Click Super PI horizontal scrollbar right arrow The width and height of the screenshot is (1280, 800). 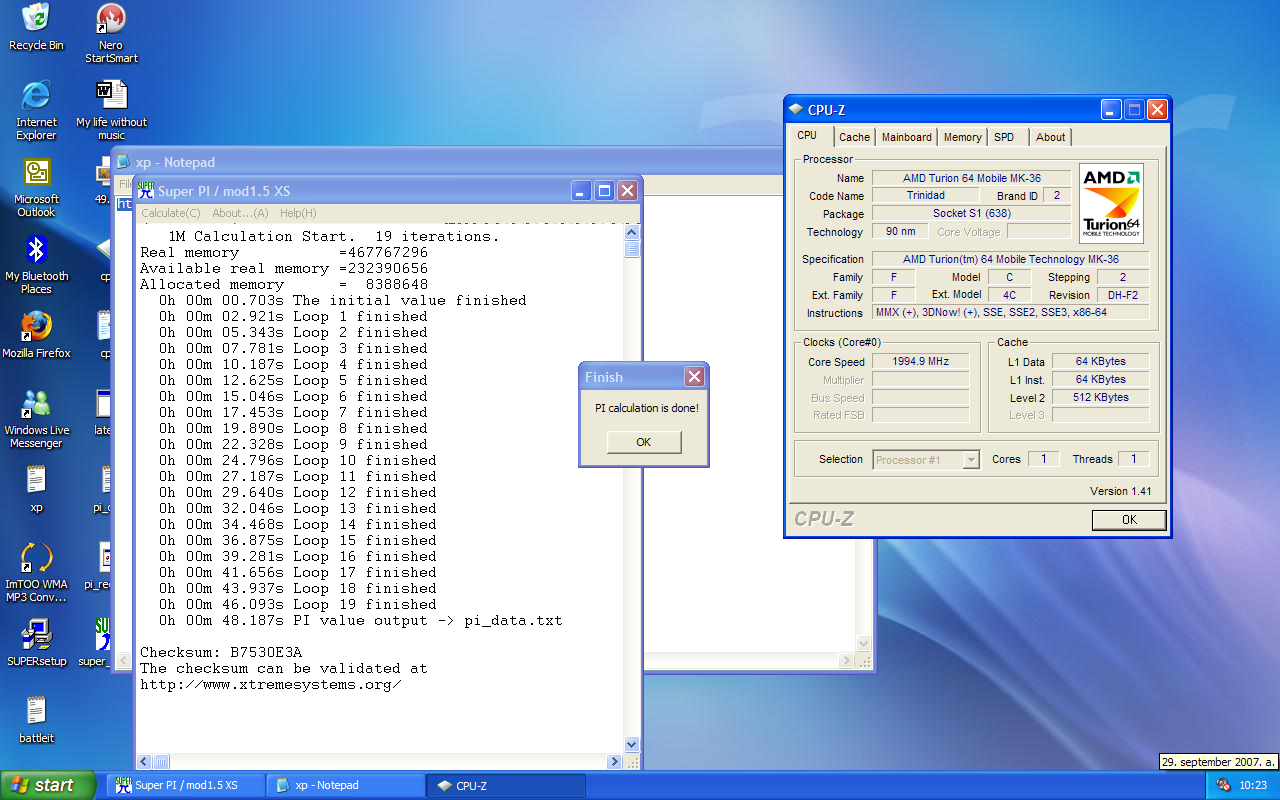614,762
